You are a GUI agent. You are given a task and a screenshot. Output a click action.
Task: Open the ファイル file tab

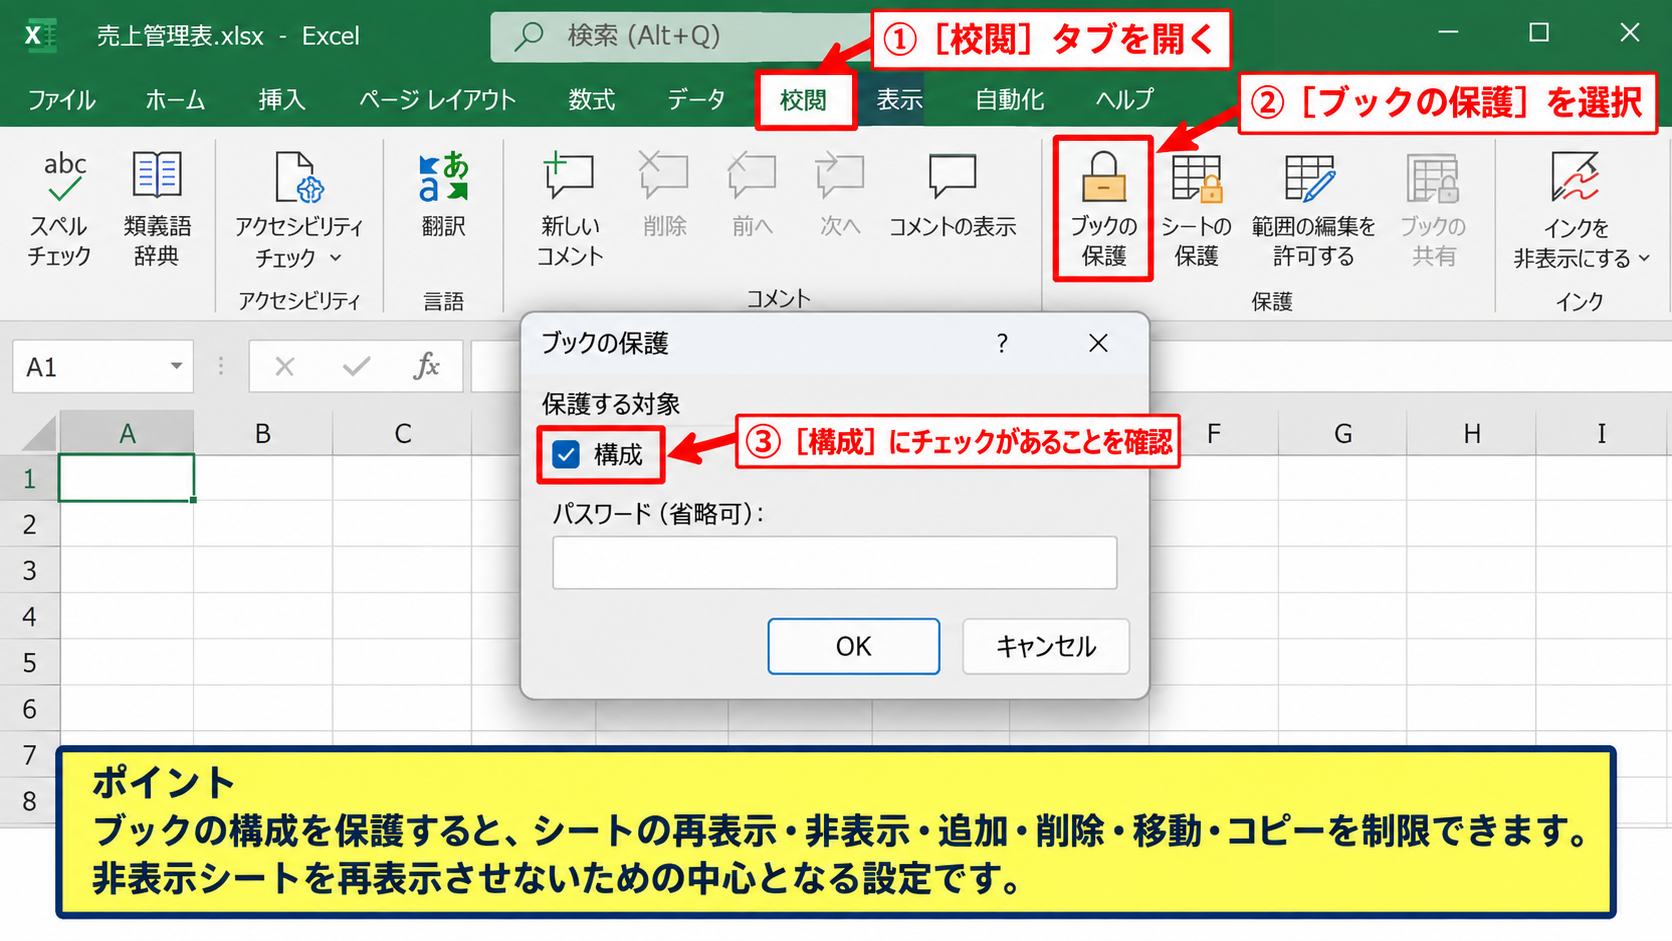[61, 100]
